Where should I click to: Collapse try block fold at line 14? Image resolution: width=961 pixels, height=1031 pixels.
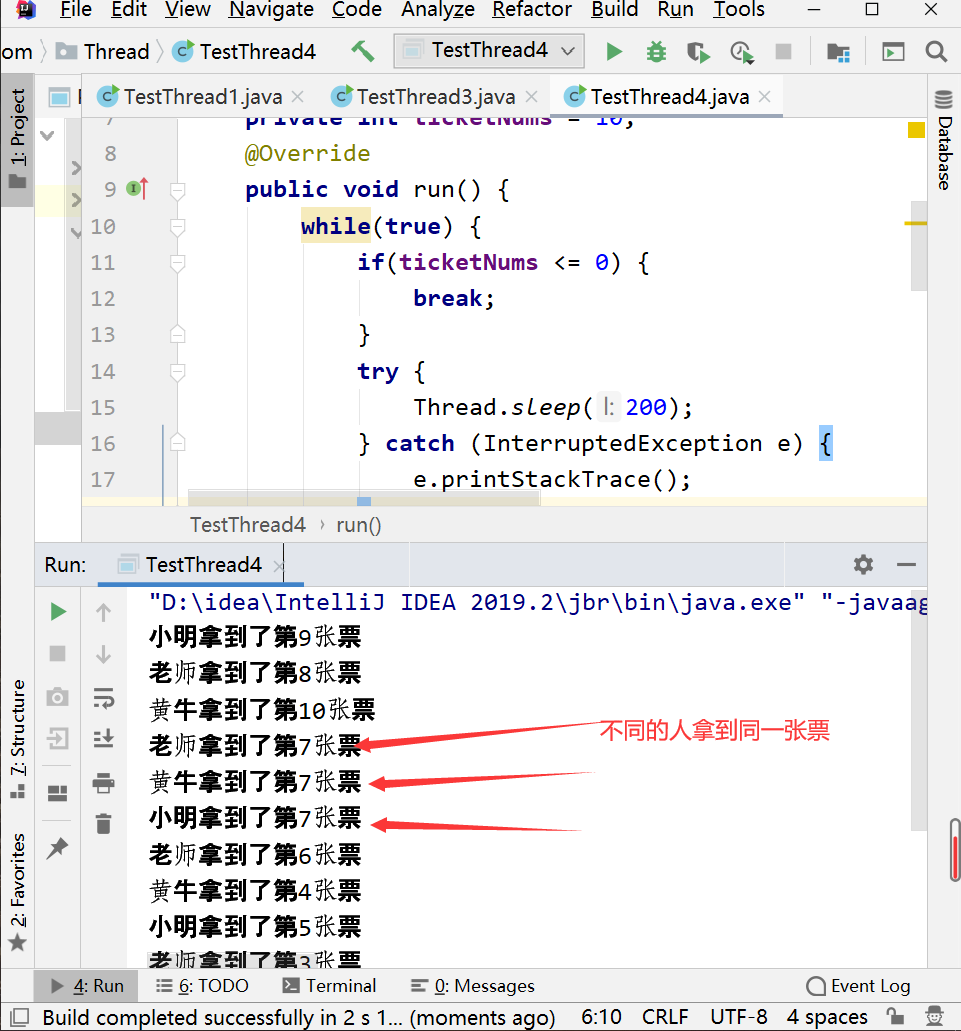tap(177, 372)
